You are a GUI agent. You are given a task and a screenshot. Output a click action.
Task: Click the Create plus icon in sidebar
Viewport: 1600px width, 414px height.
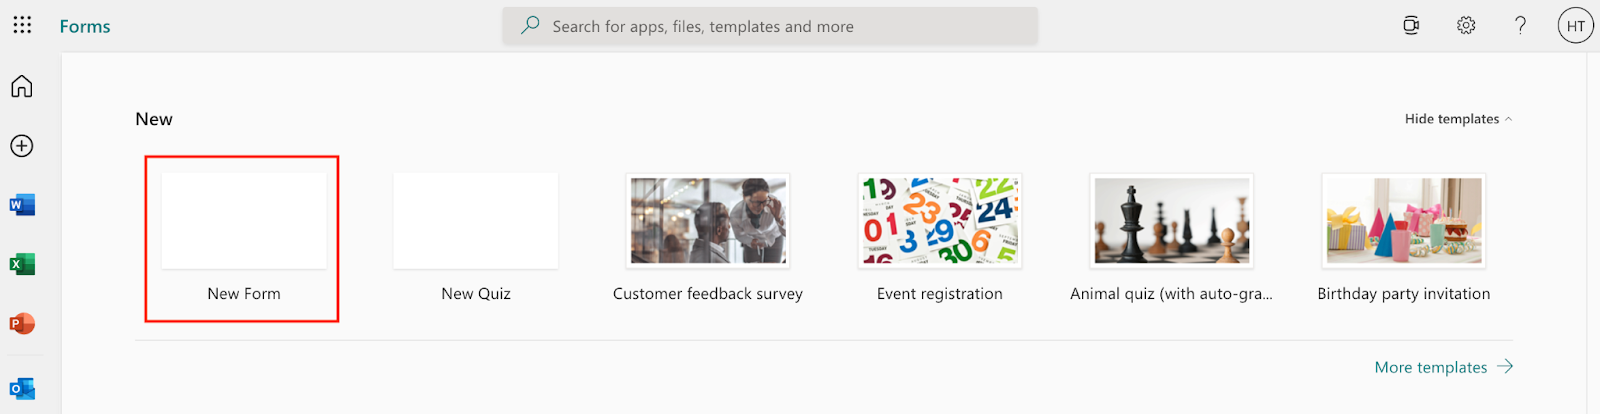(22, 146)
